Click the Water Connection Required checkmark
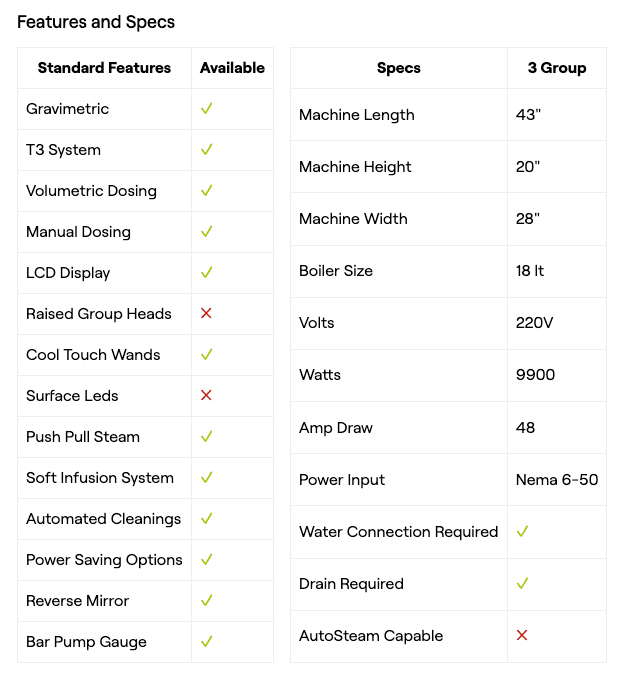The height and width of the screenshot is (679, 630). 522,532
